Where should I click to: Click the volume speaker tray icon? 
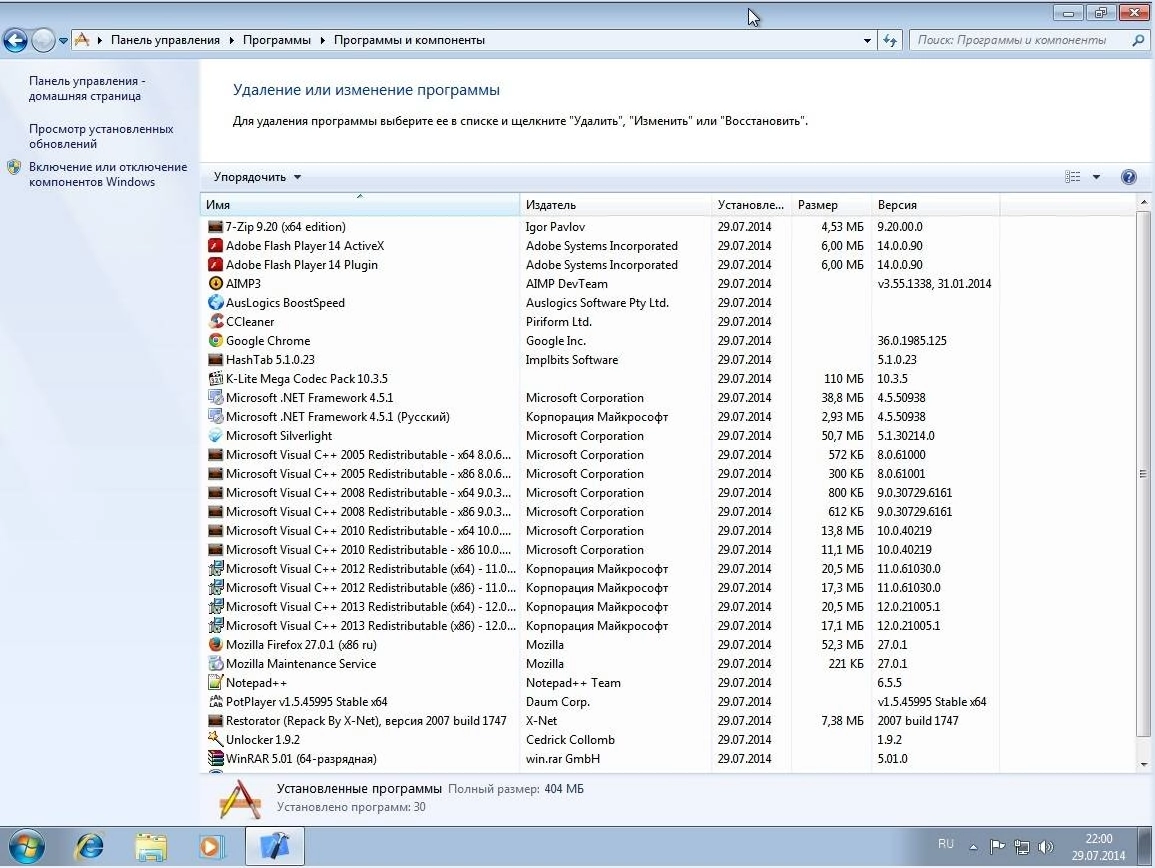(1045, 847)
